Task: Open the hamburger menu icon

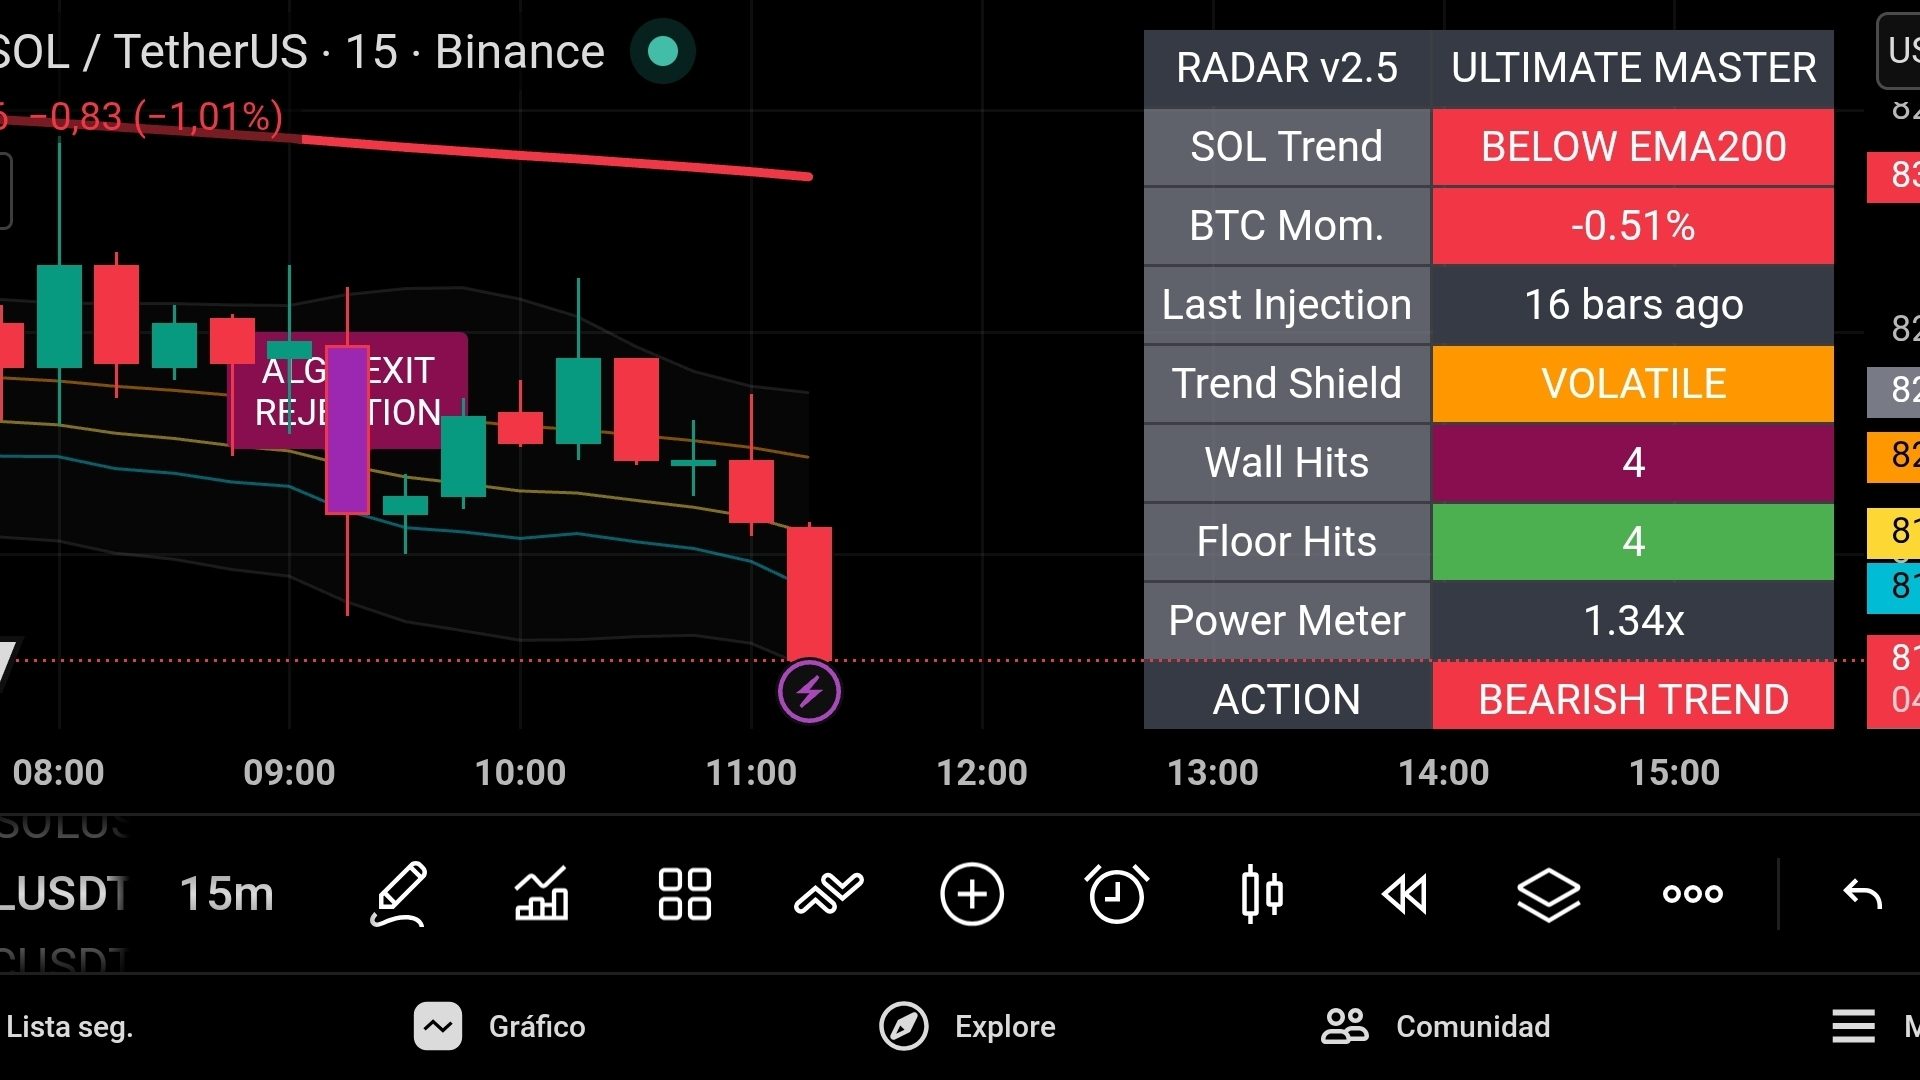Action: [1853, 1026]
